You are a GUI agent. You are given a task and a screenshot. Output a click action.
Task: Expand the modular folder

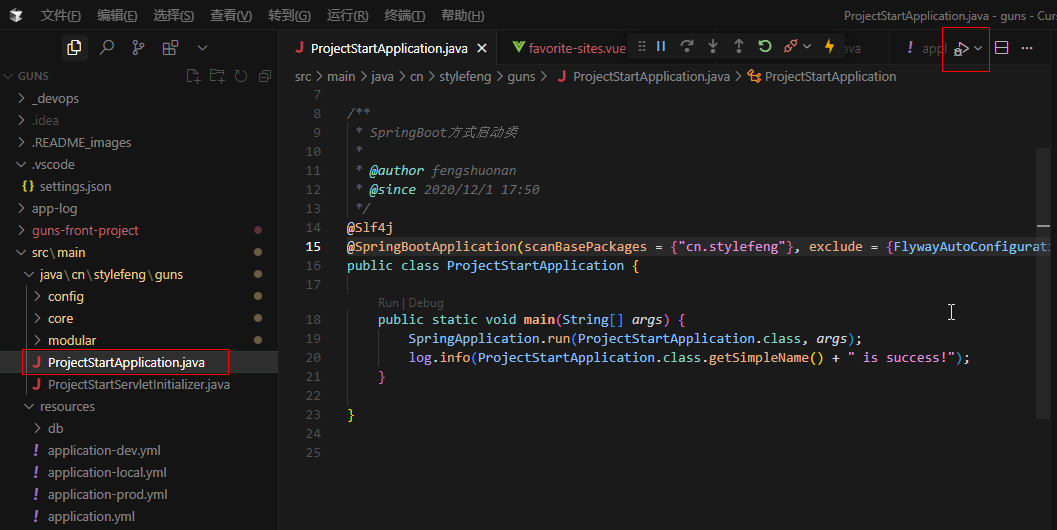coord(72,340)
